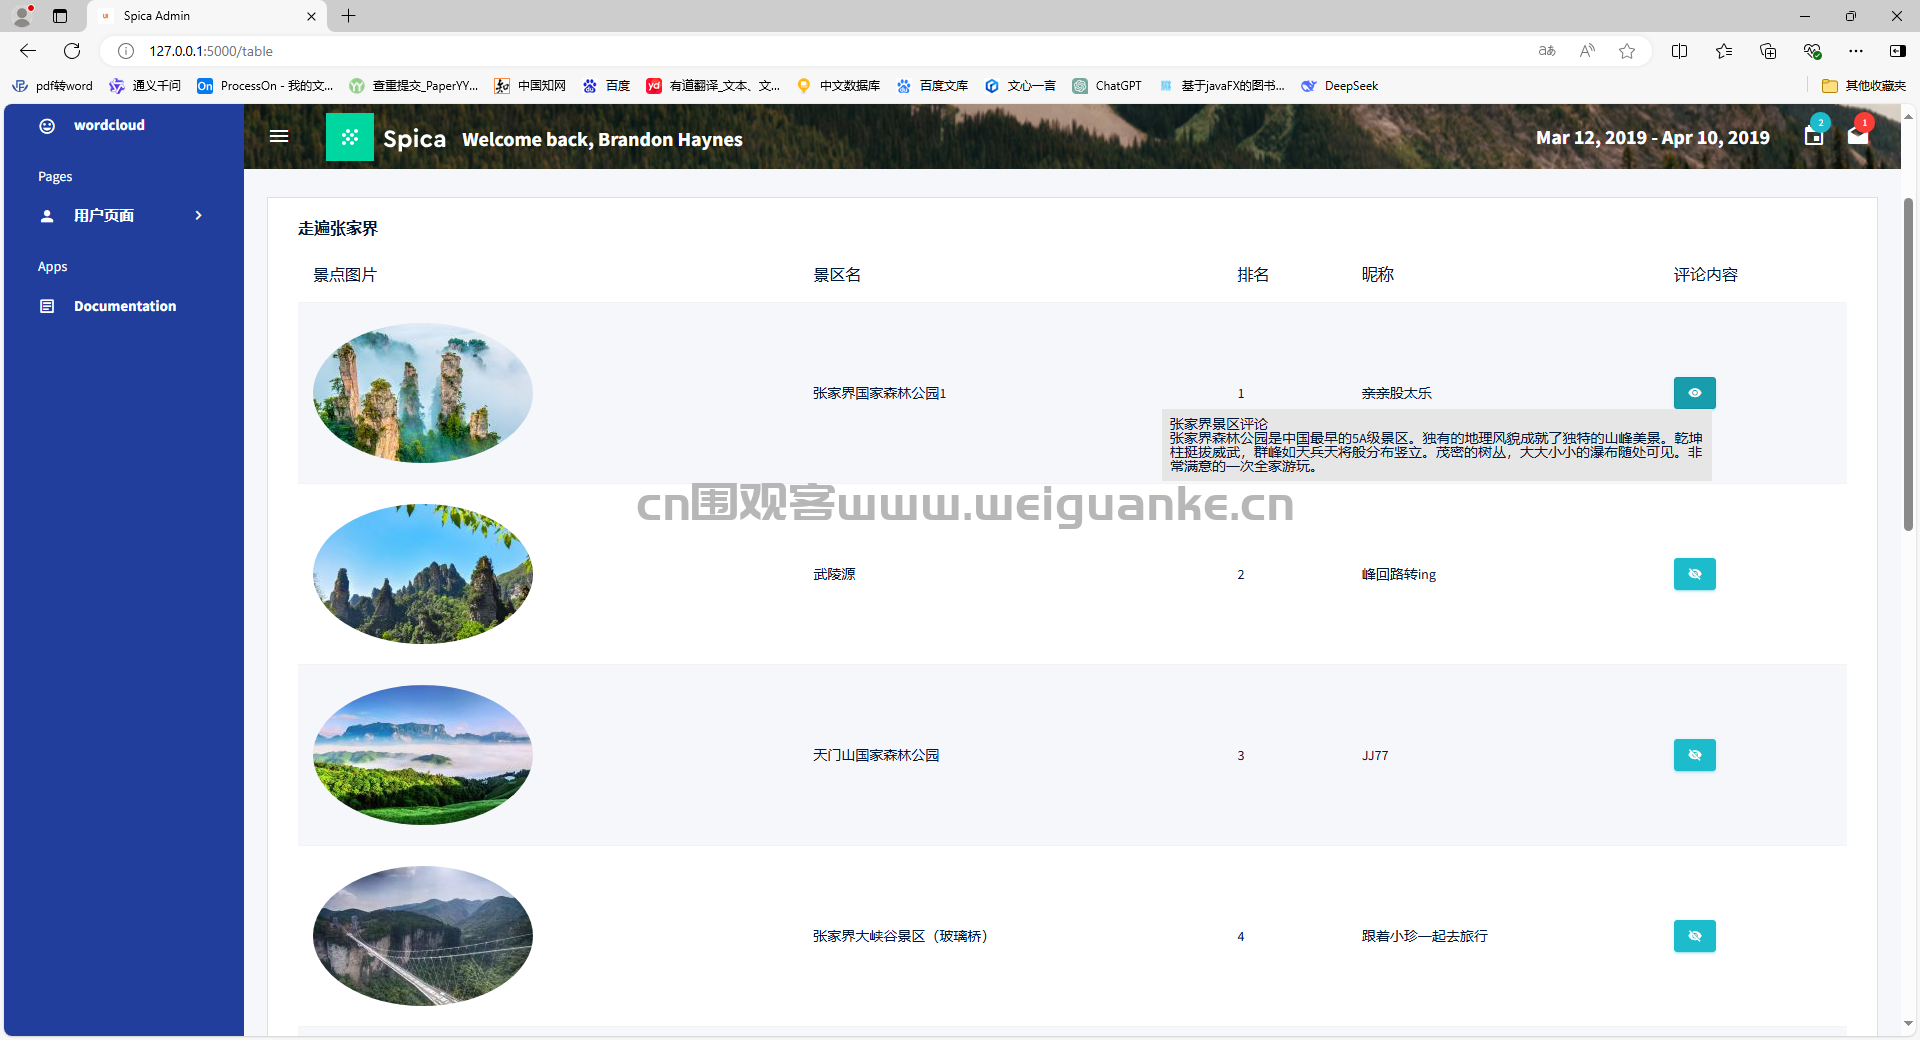Click the 武陵源 scenic spot thumbnail
Image resolution: width=1920 pixels, height=1040 pixels.
coord(422,574)
